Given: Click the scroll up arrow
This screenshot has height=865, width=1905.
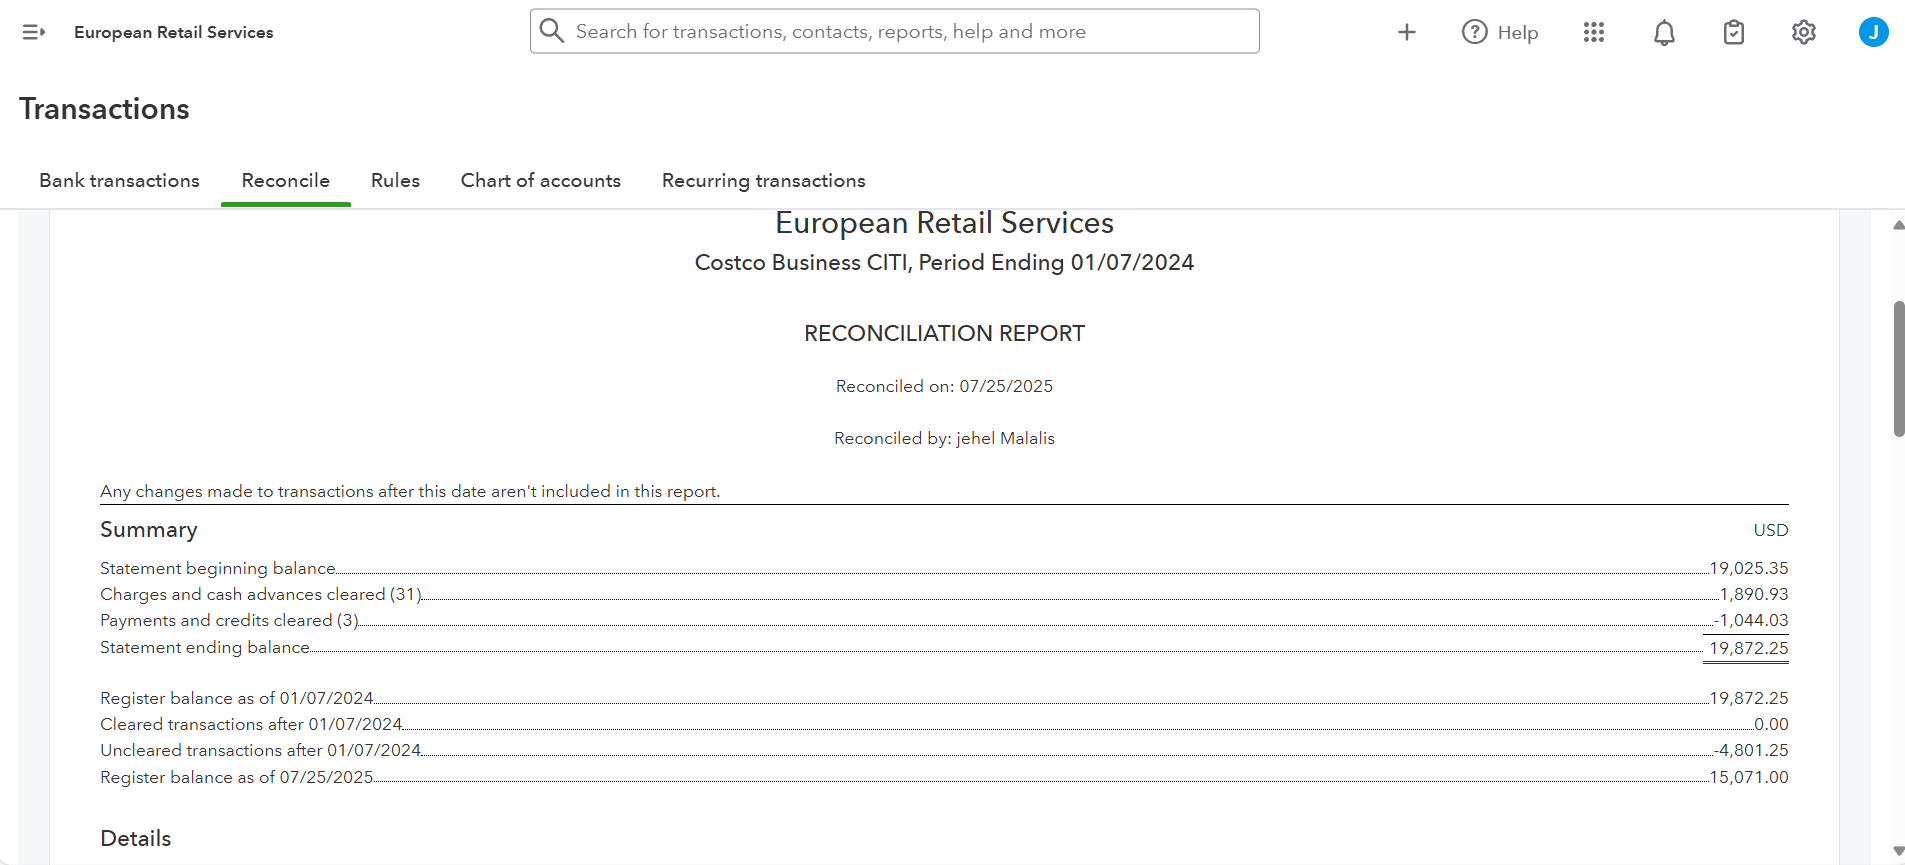Looking at the screenshot, I should point(1898,226).
